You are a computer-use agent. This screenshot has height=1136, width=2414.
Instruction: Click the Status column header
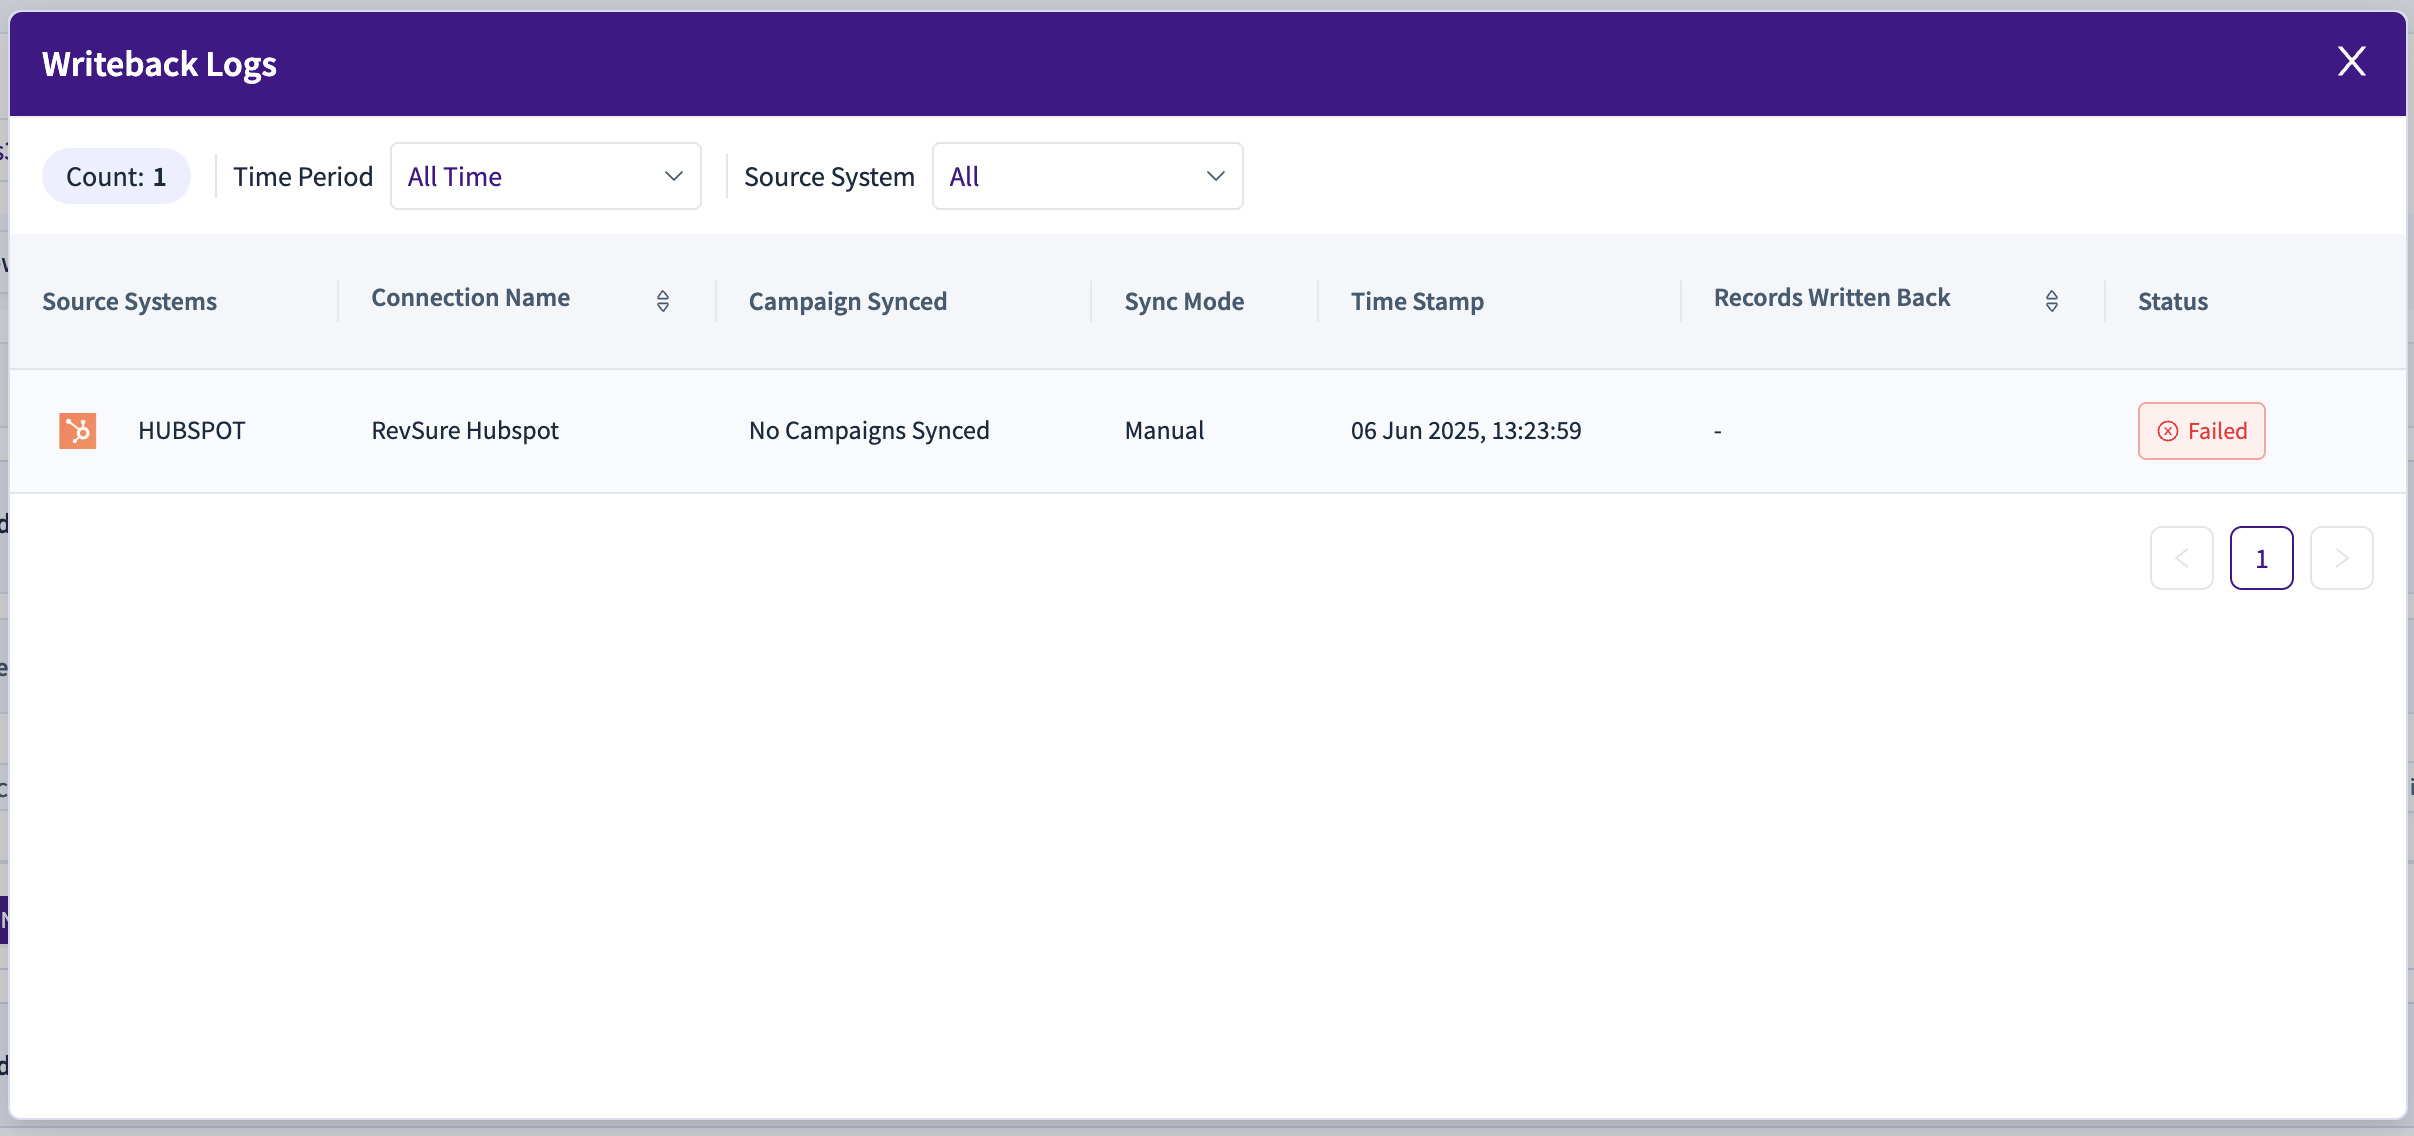click(2172, 301)
